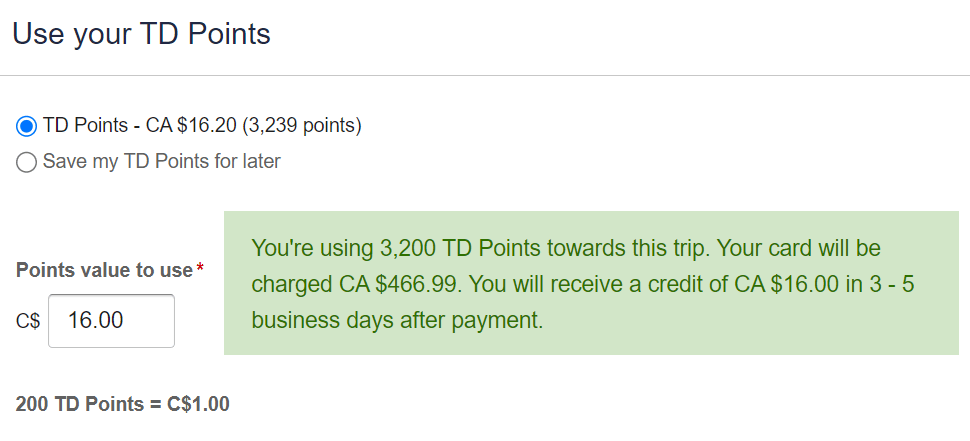The width and height of the screenshot is (970, 441).
Task: Choose the Save my TD Points for later radio
Action: pos(27,162)
